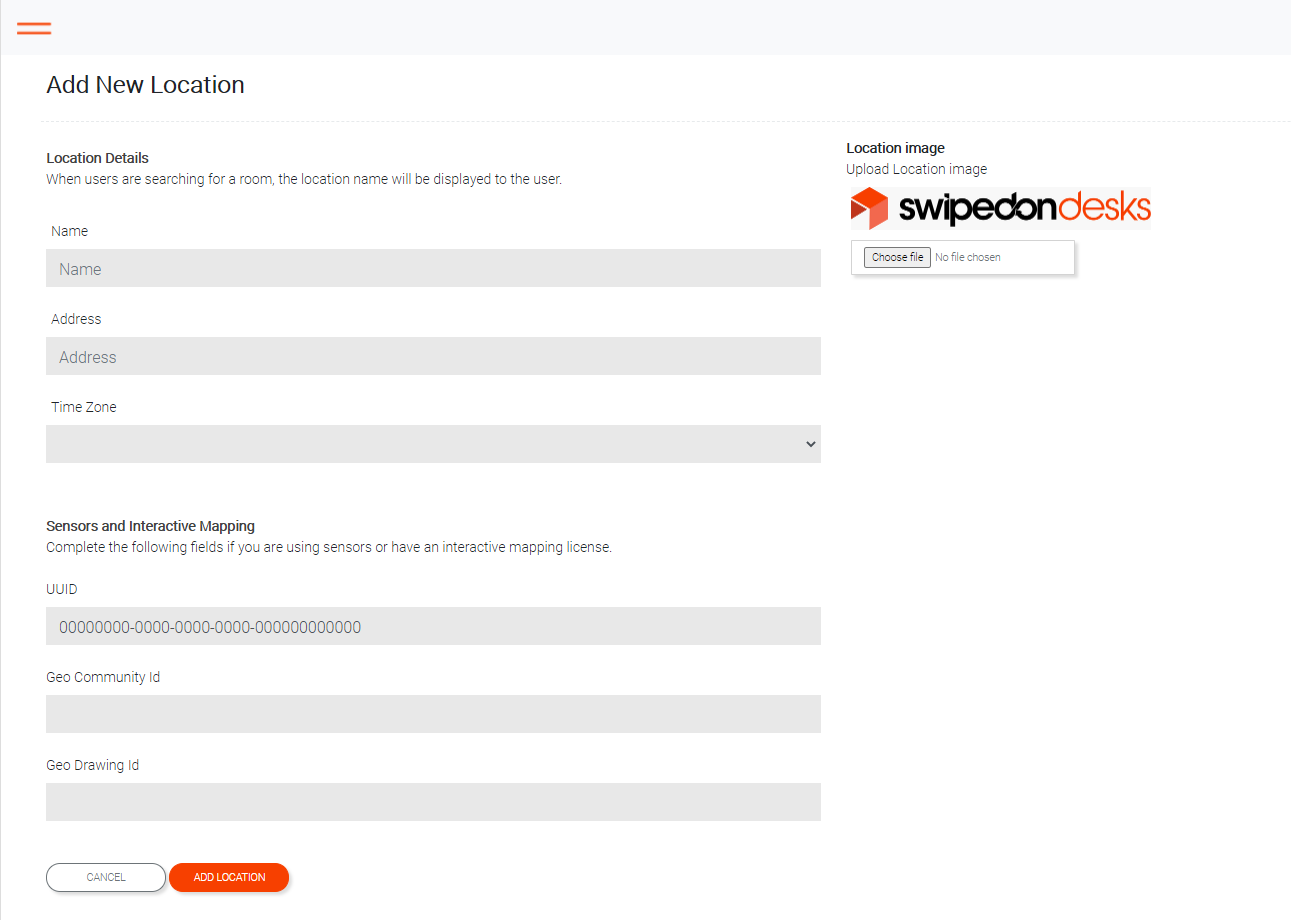1291x920 pixels.
Task: Click the SwipedOn Desks logo image
Action: [1000, 208]
